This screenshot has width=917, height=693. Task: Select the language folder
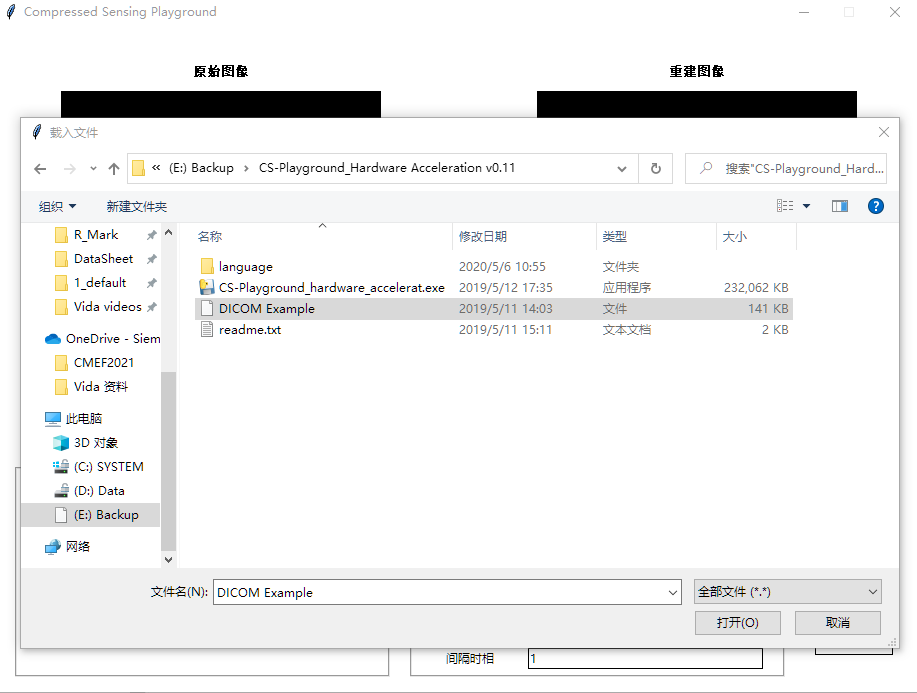pyautogui.click(x=494, y=267)
